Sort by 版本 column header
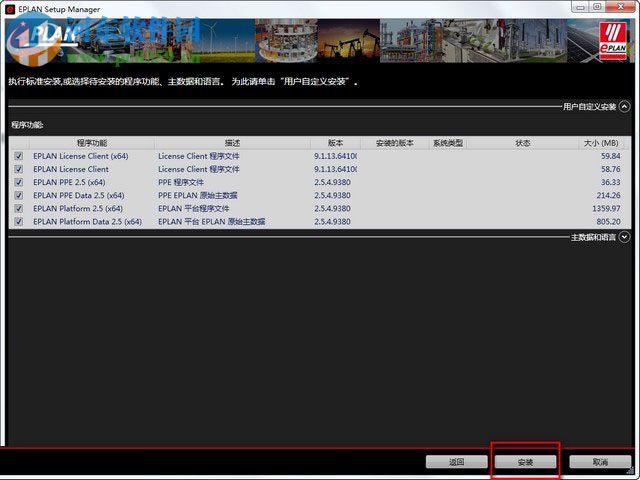The height and width of the screenshot is (480, 640). tap(335, 143)
